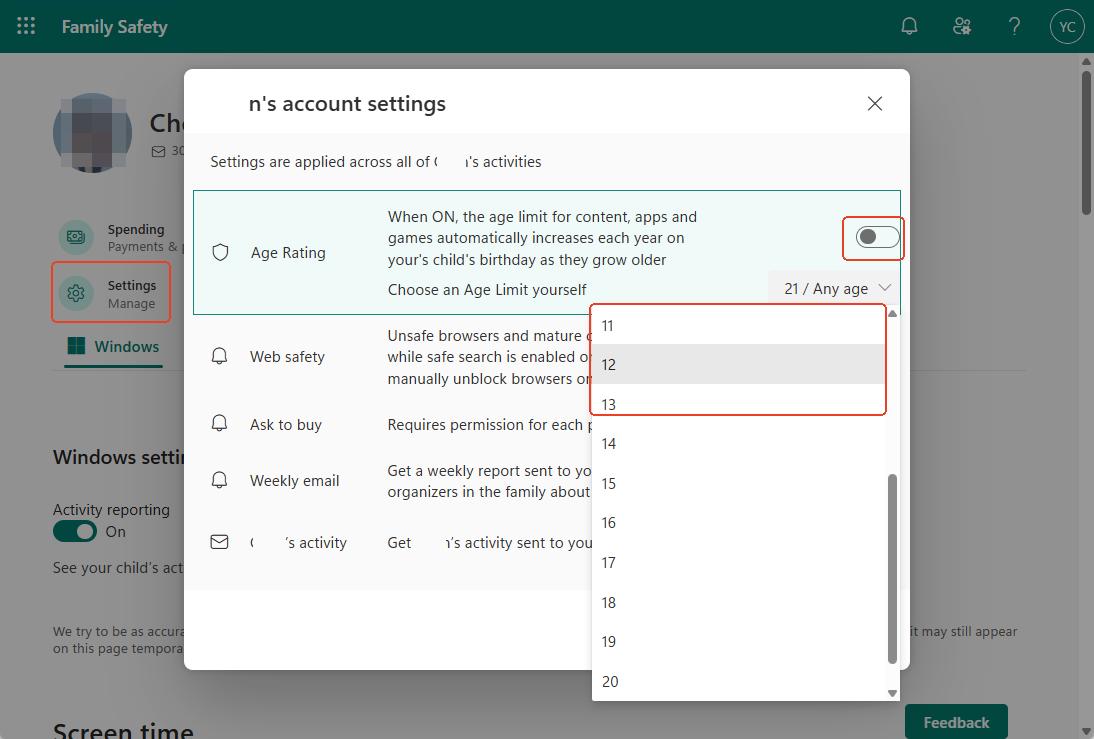1094x739 pixels.
Task: Click the age list scroll down arrow
Action: point(892,693)
